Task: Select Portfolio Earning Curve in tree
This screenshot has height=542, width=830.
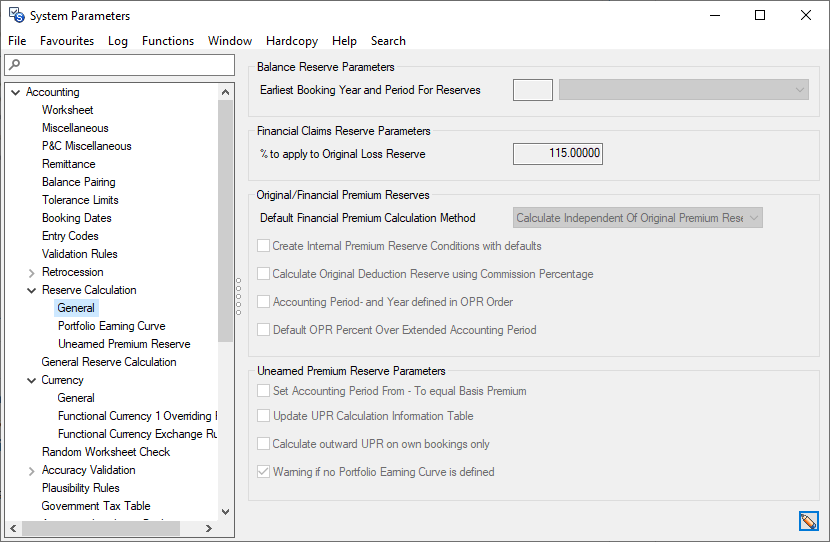Action: [111, 326]
